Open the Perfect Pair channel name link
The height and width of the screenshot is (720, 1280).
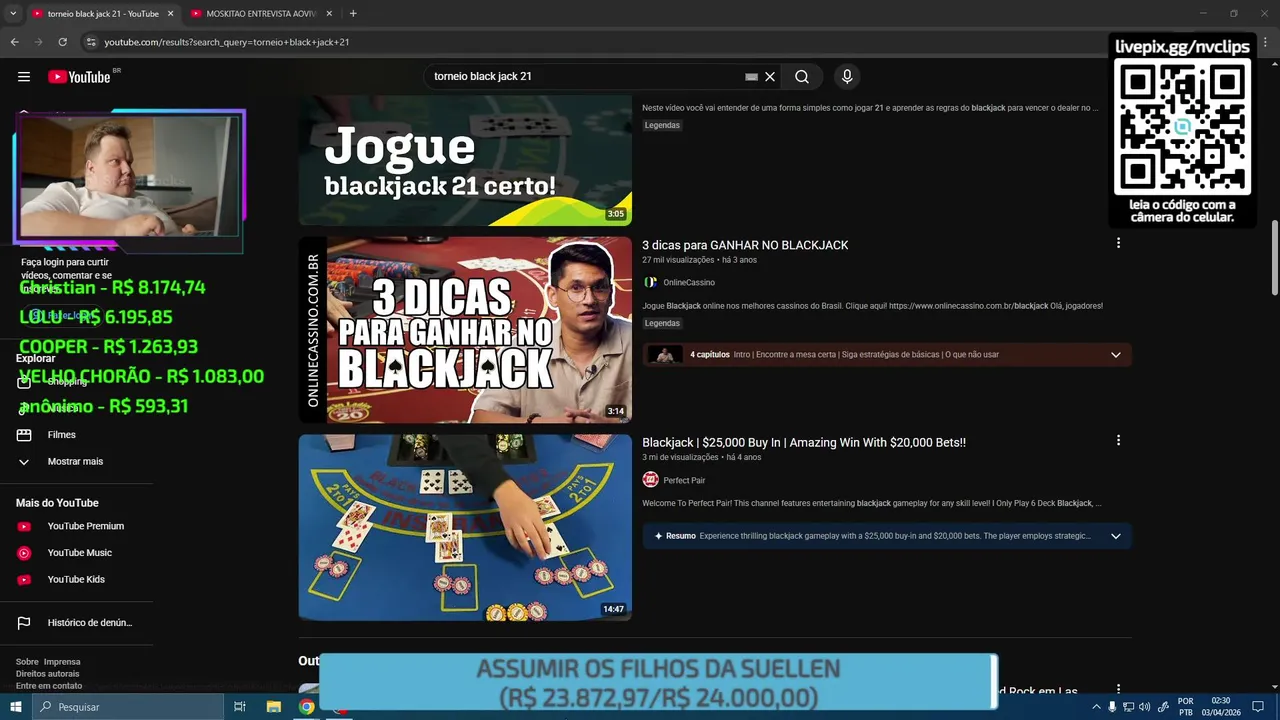(x=684, y=480)
